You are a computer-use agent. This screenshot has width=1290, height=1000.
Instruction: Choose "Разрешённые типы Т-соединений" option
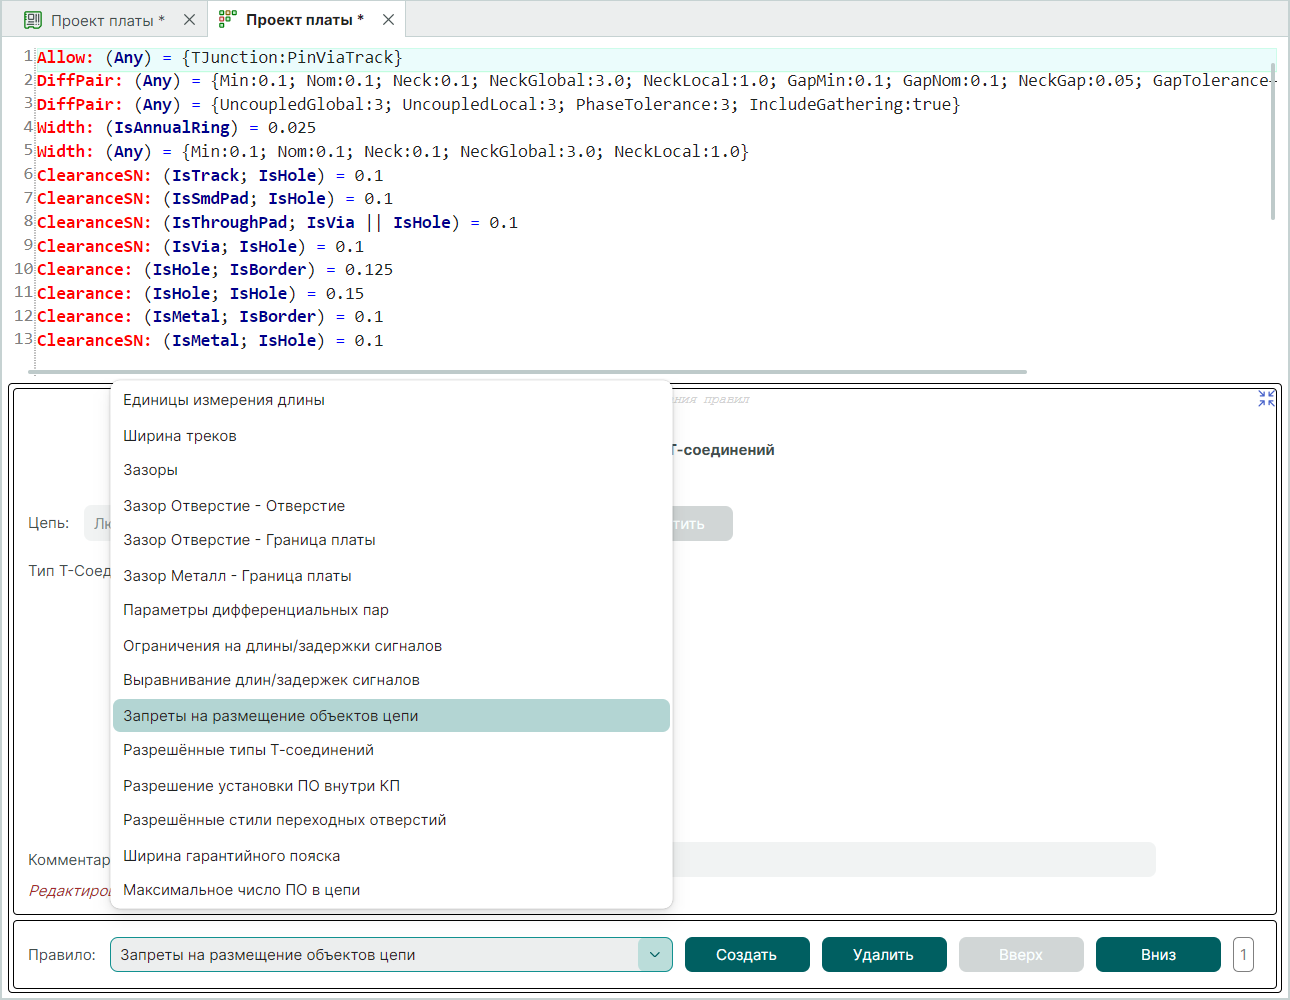(248, 750)
